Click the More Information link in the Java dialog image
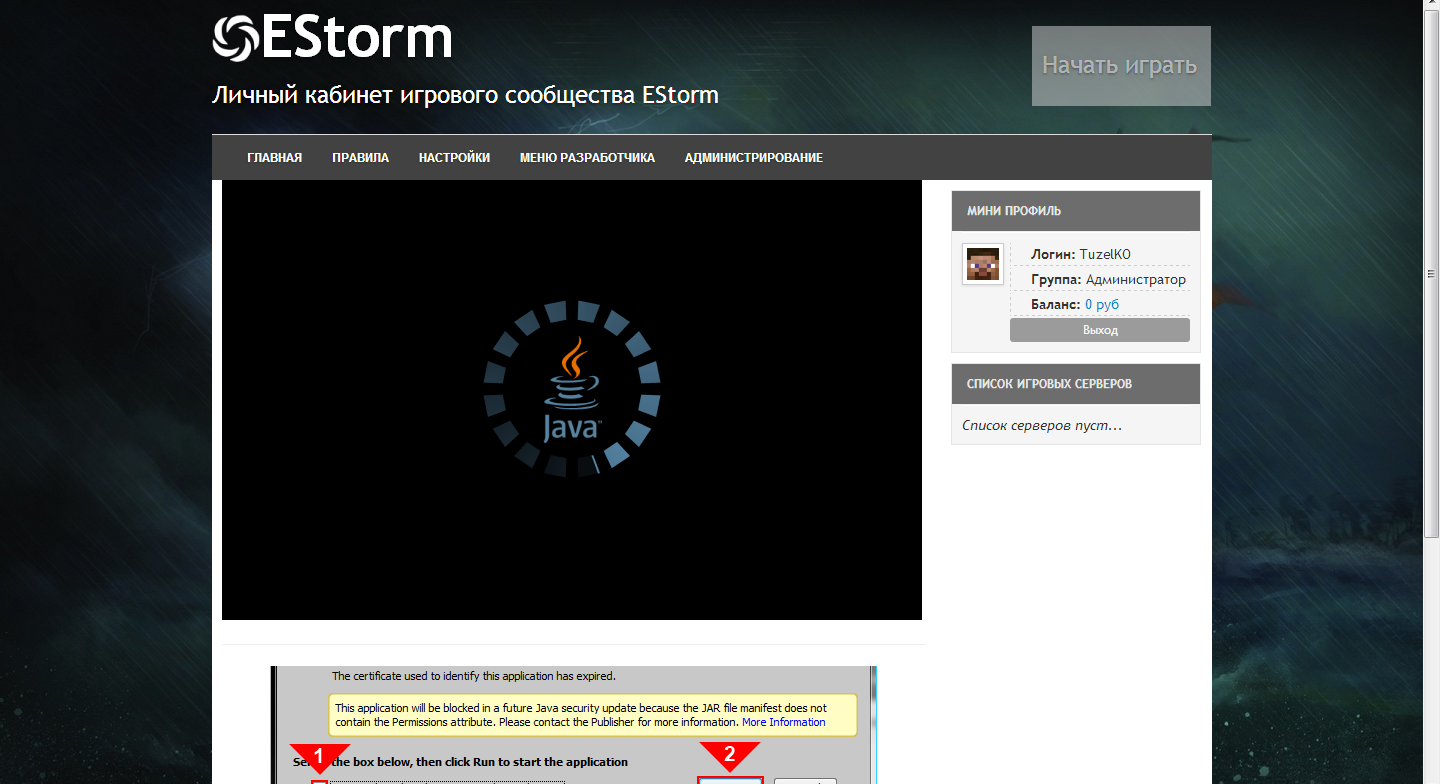1440x784 pixels. click(783, 722)
